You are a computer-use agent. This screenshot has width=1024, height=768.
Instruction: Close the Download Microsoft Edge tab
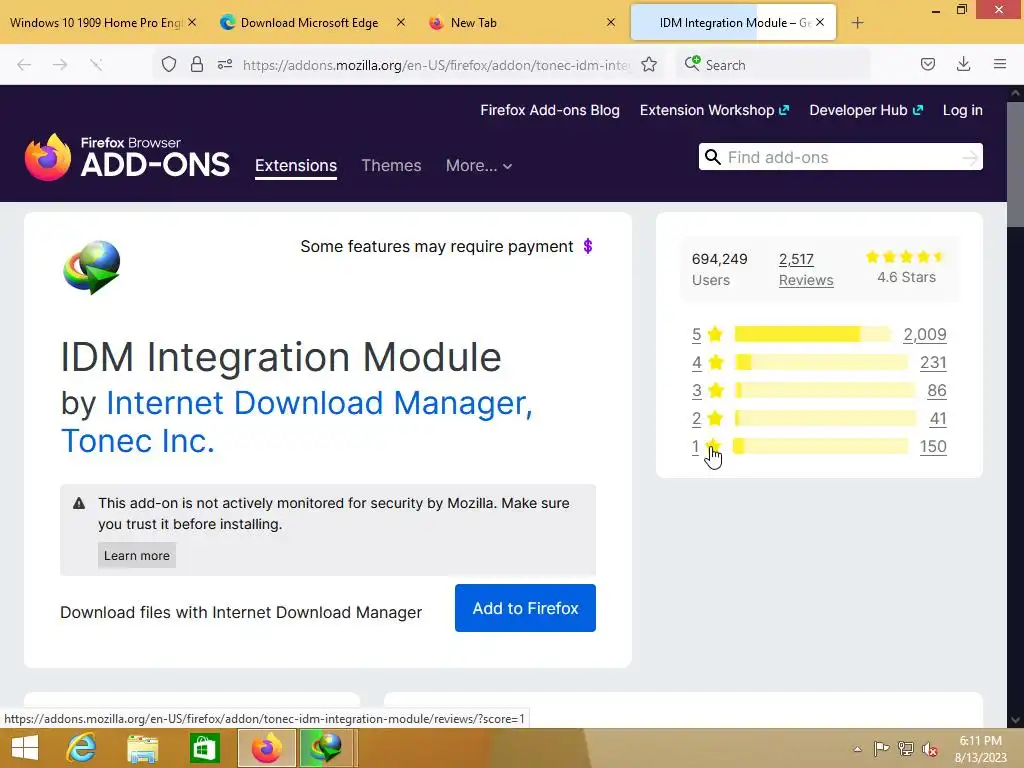[x=400, y=22]
